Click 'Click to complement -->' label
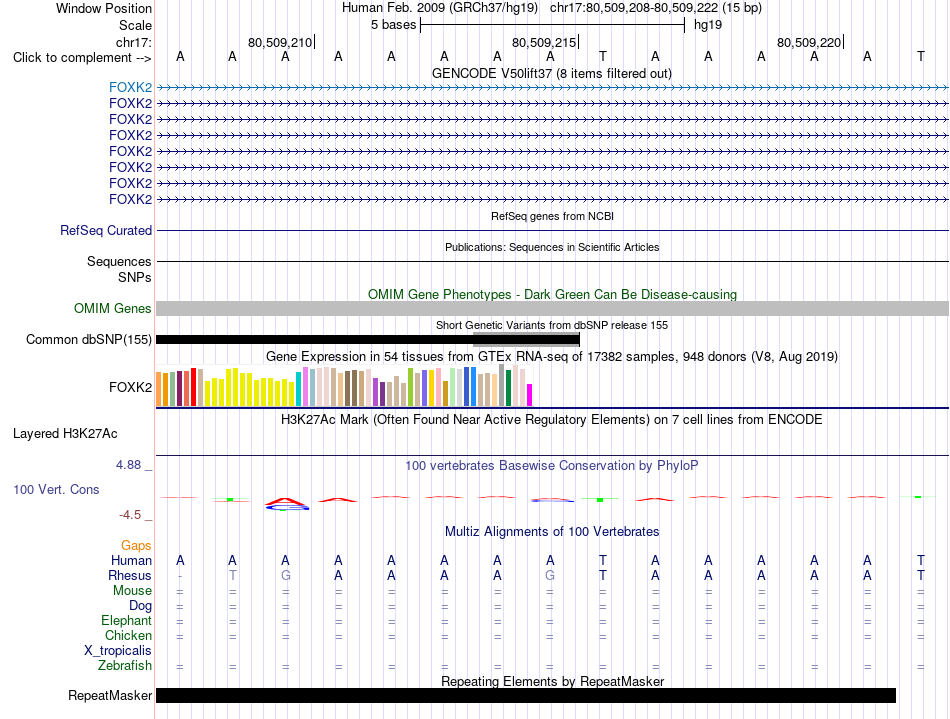Viewport: 950px width, 719px height. pos(82,58)
